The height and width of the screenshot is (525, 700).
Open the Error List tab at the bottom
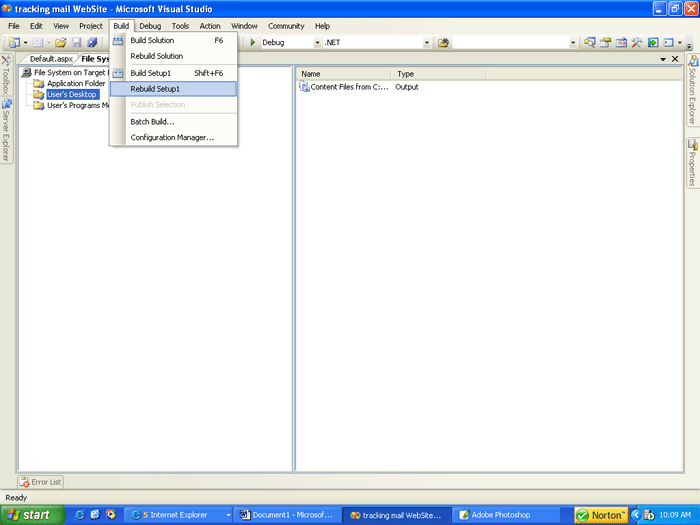pos(41,482)
